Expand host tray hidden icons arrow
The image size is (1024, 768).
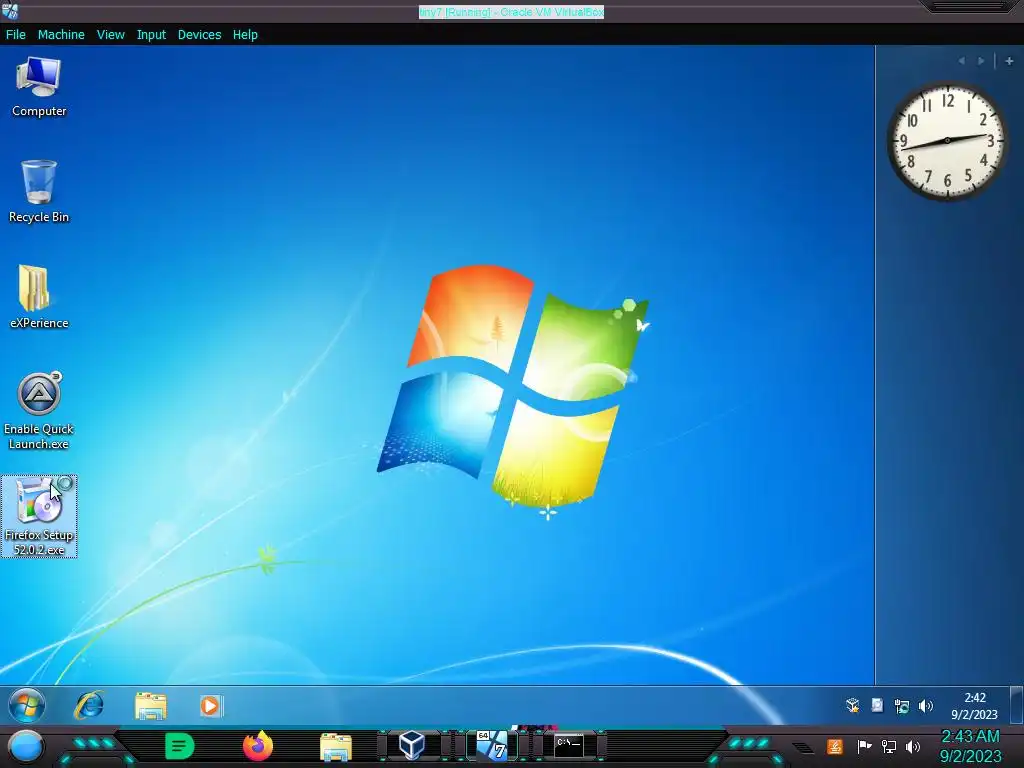pos(803,748)
